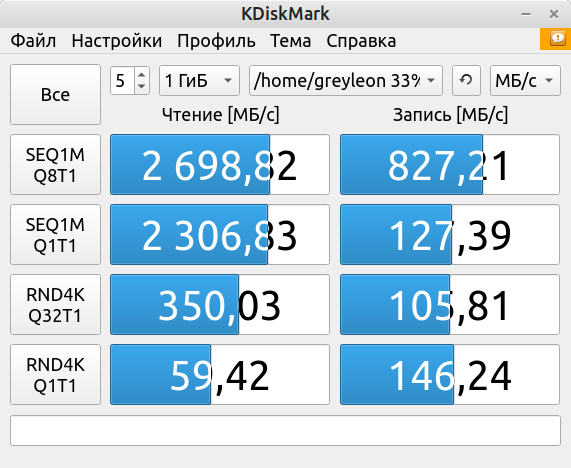This screenshot has width=571, height=468.
Task: Click the read result 2 698,82
Action: point(220,165)
